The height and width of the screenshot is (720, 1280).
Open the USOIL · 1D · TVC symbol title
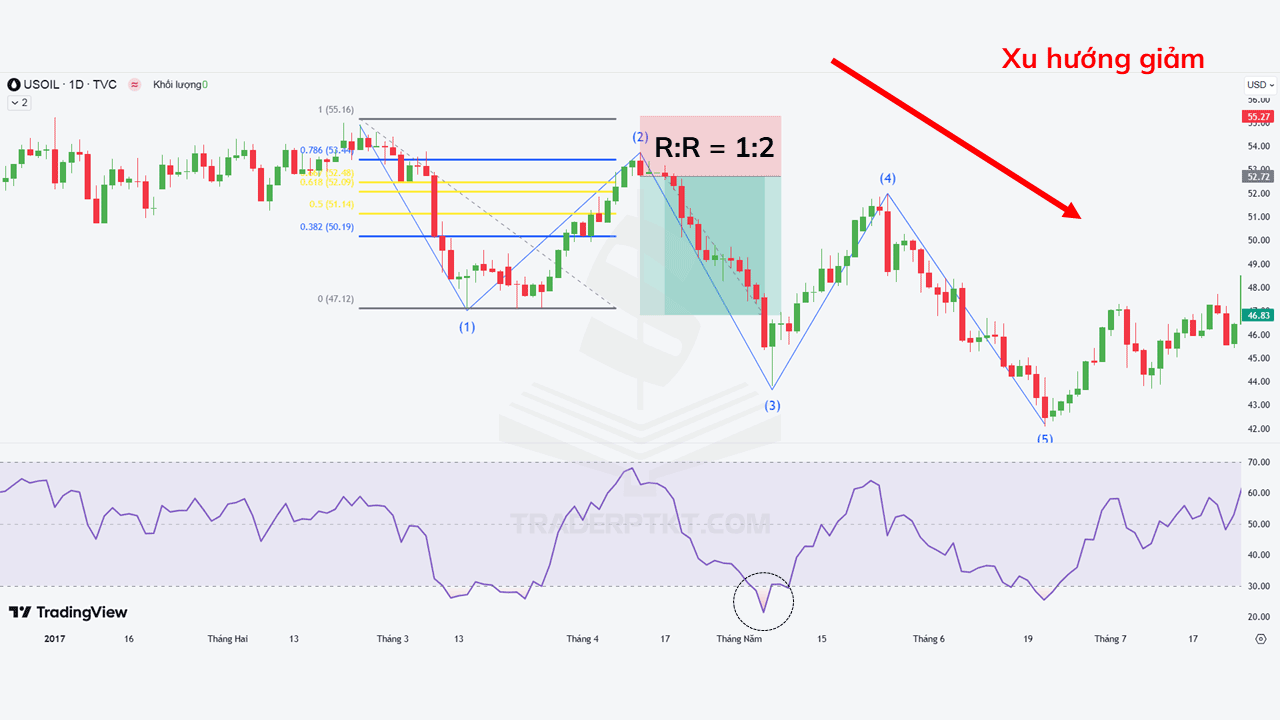tap(70, 85)
